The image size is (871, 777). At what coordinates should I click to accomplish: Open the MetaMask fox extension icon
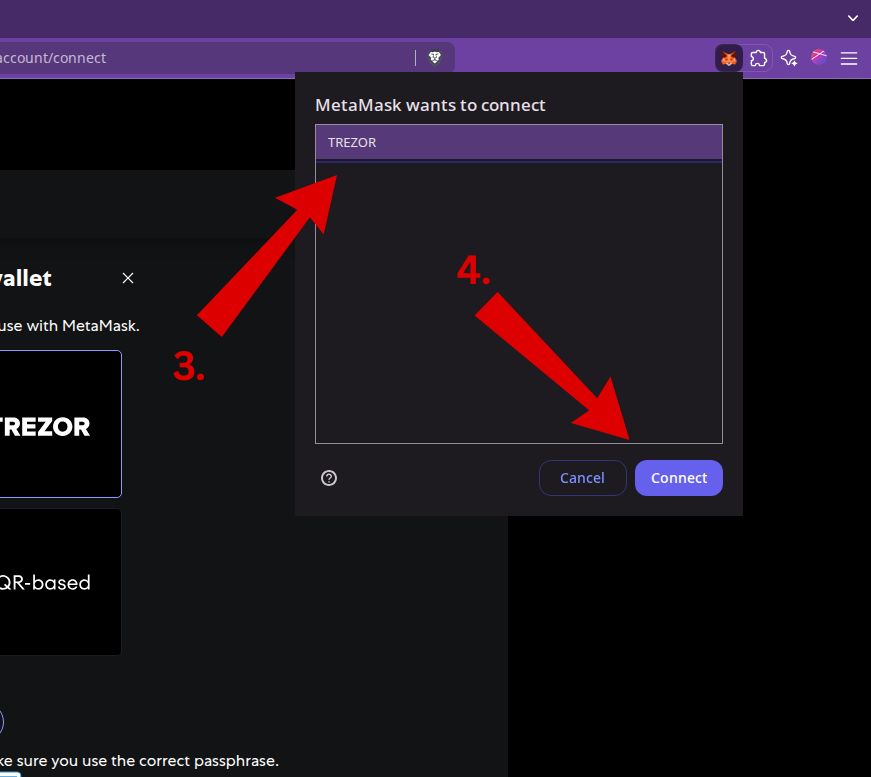coord(728,58)
